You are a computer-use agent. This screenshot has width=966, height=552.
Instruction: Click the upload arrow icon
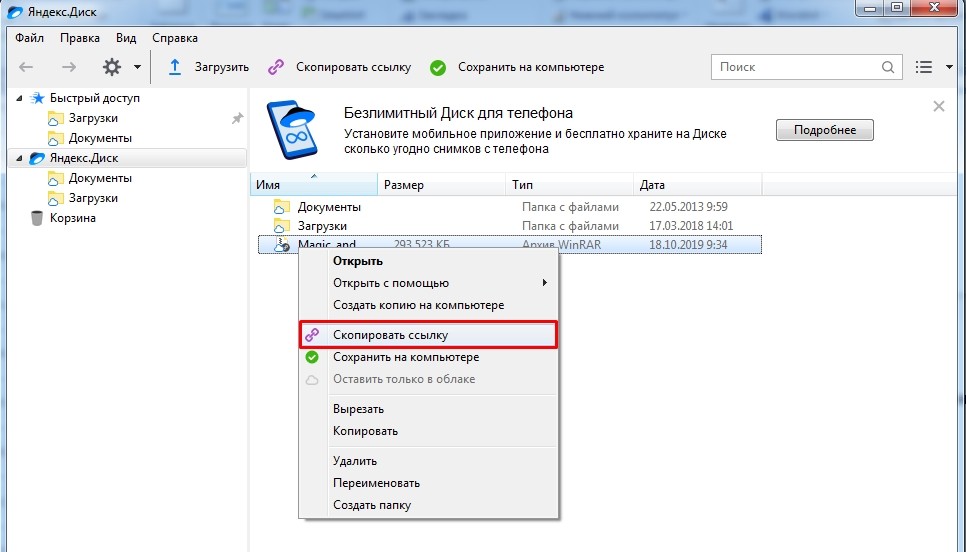[175, 67]
